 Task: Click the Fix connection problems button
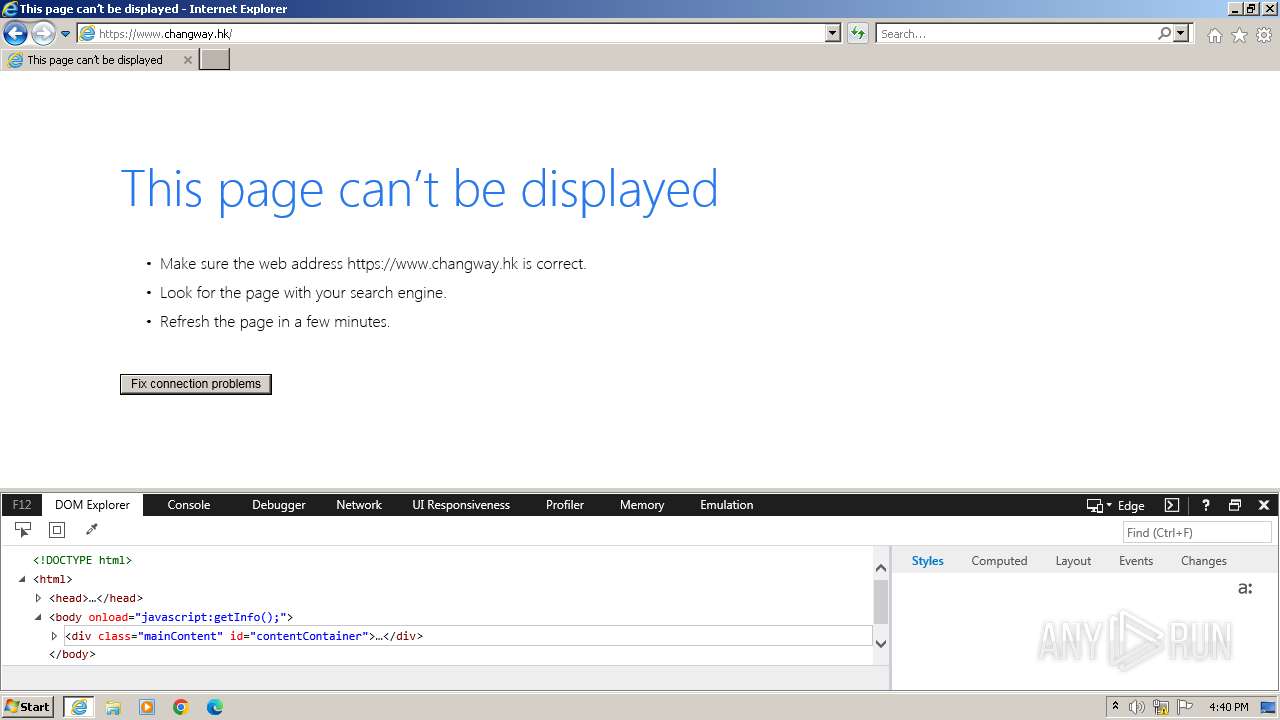[x=196, y=384]
